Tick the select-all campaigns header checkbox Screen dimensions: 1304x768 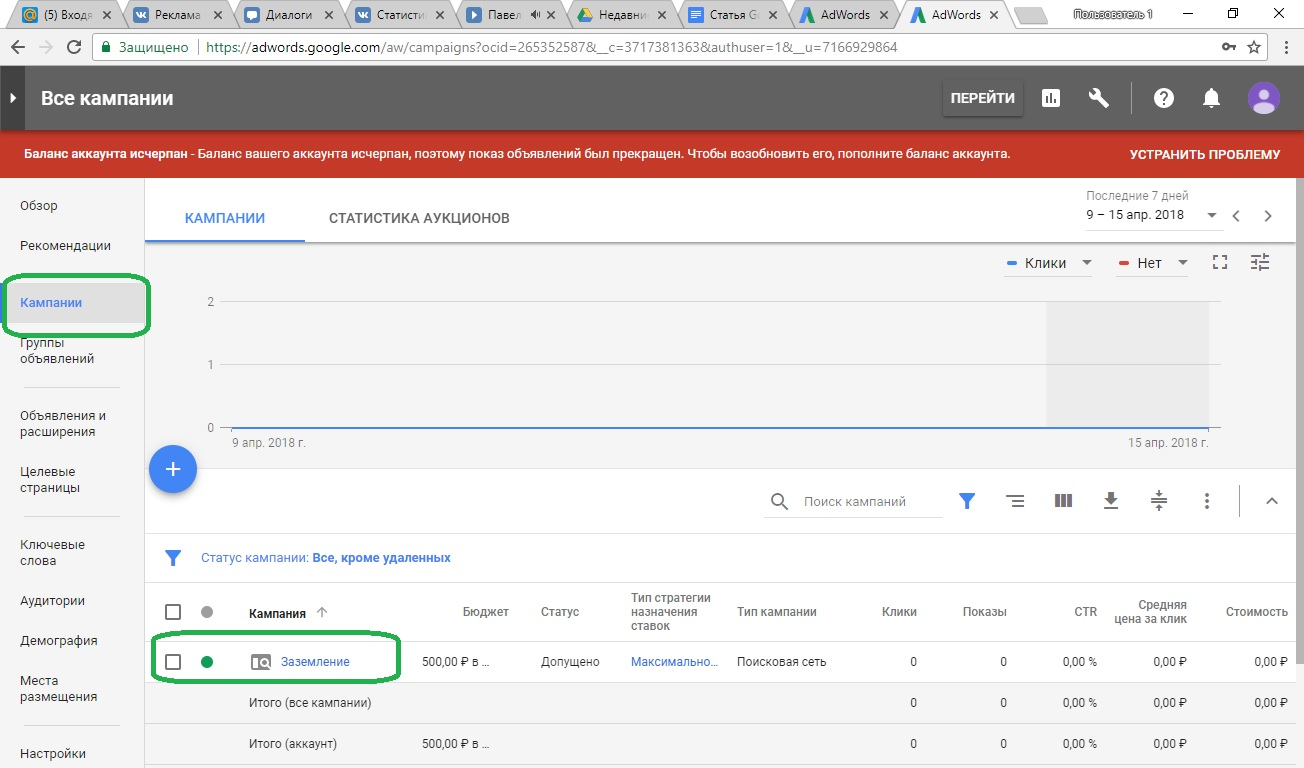pyautogui.click(x=173, y=612)
